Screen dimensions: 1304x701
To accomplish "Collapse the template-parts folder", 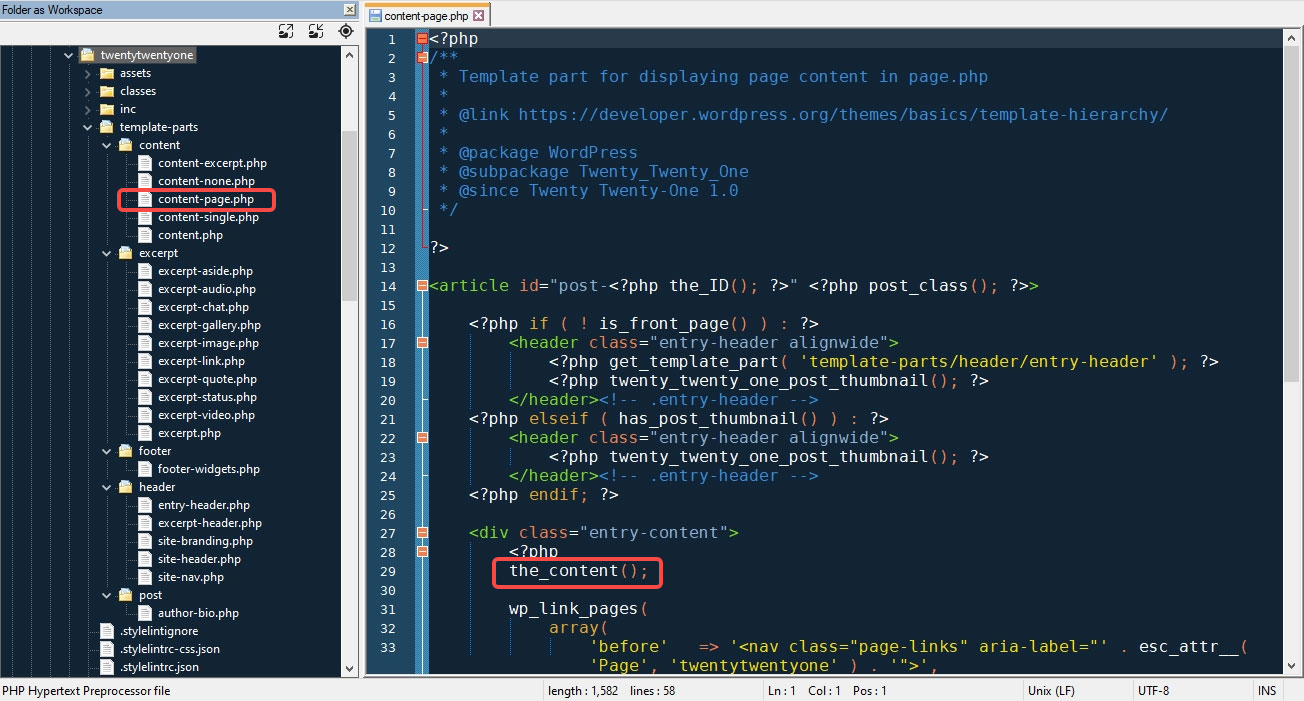I will coord(87,127).
